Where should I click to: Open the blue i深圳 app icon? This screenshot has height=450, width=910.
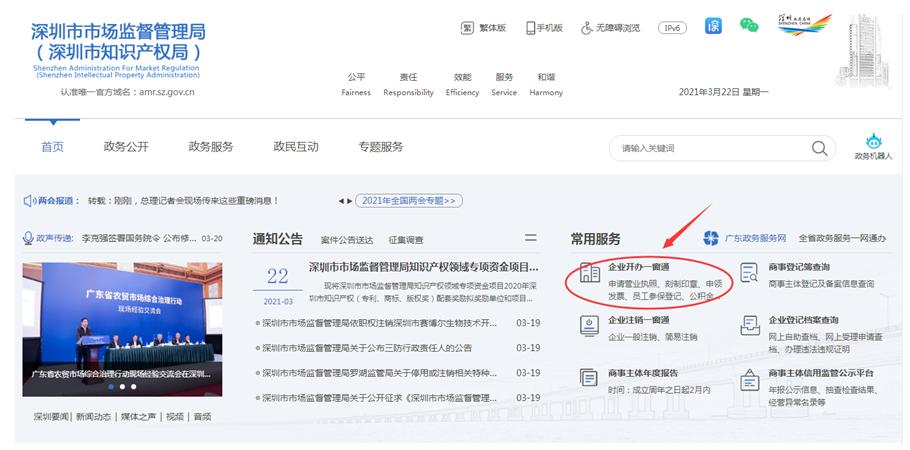(x=713, y=26)
